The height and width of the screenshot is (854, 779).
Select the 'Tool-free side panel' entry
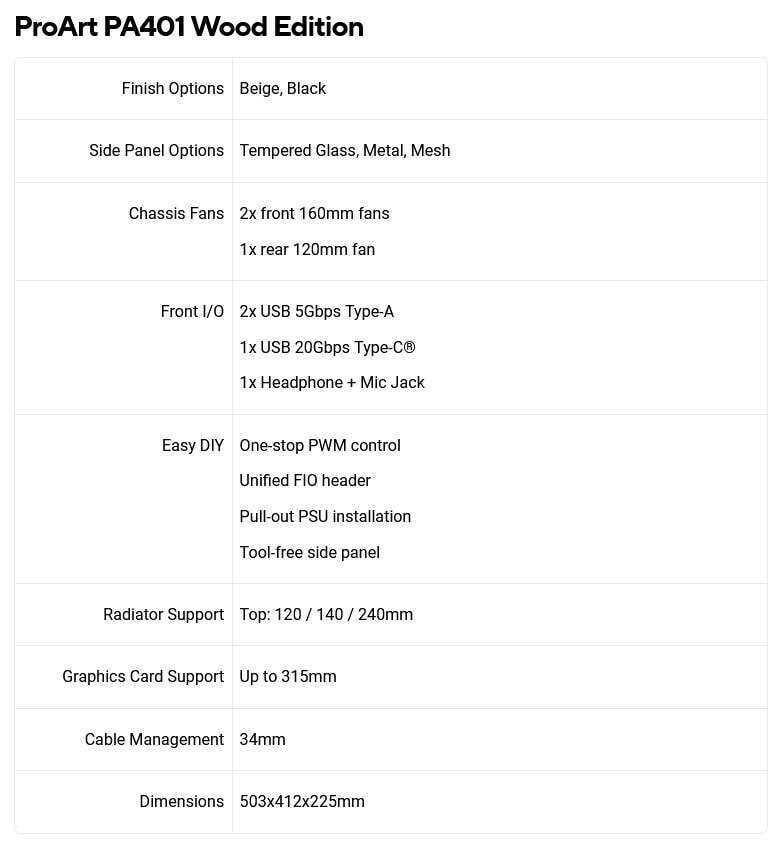(310, 553)
